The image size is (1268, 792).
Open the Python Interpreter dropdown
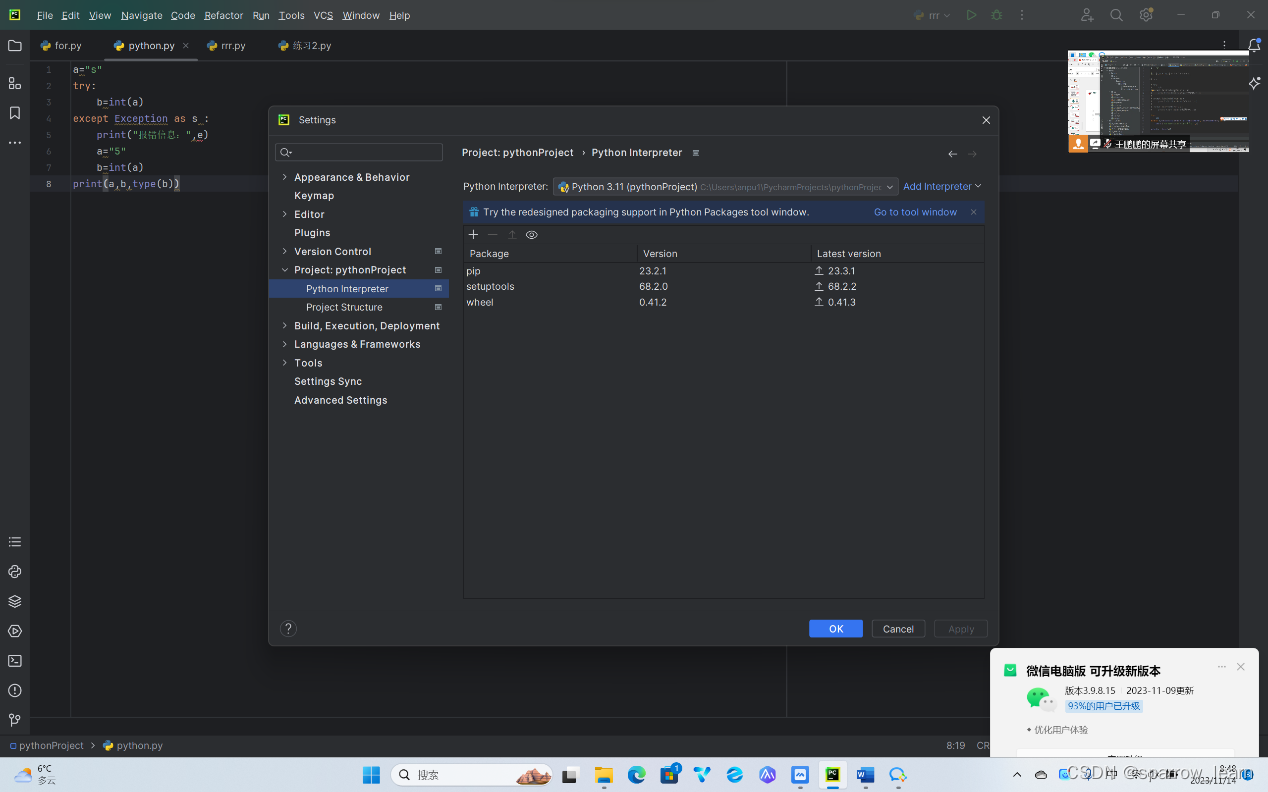[x=726, y=187]
